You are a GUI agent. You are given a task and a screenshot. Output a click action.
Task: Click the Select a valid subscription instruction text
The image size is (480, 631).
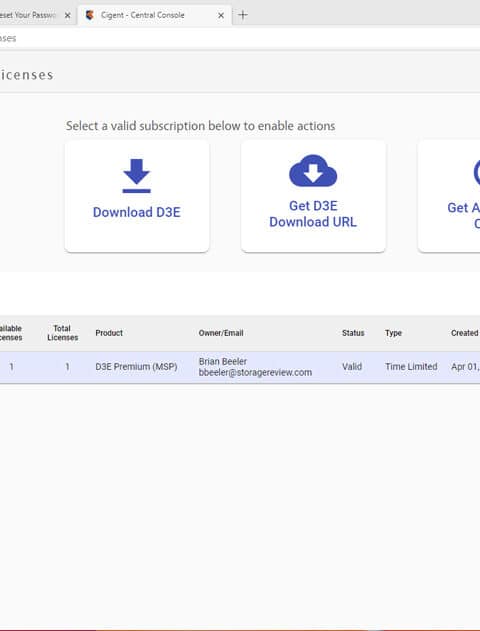[x=200, y=126]
